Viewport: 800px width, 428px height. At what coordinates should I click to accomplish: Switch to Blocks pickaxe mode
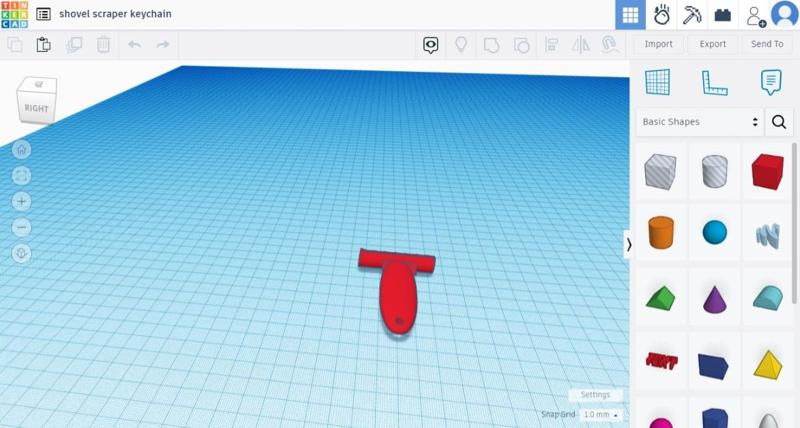point(692,15)
